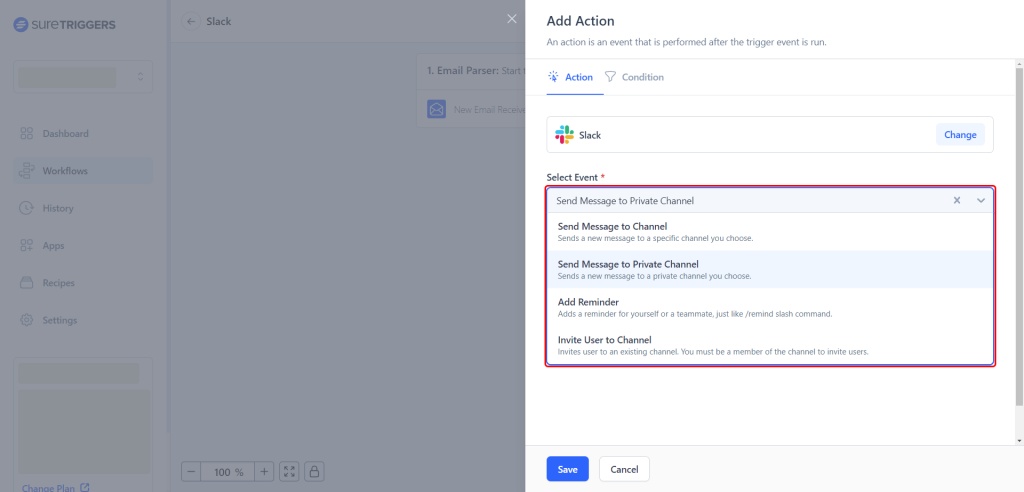
Task: Switch to the Condition tab
Action: tap(634, 77)
